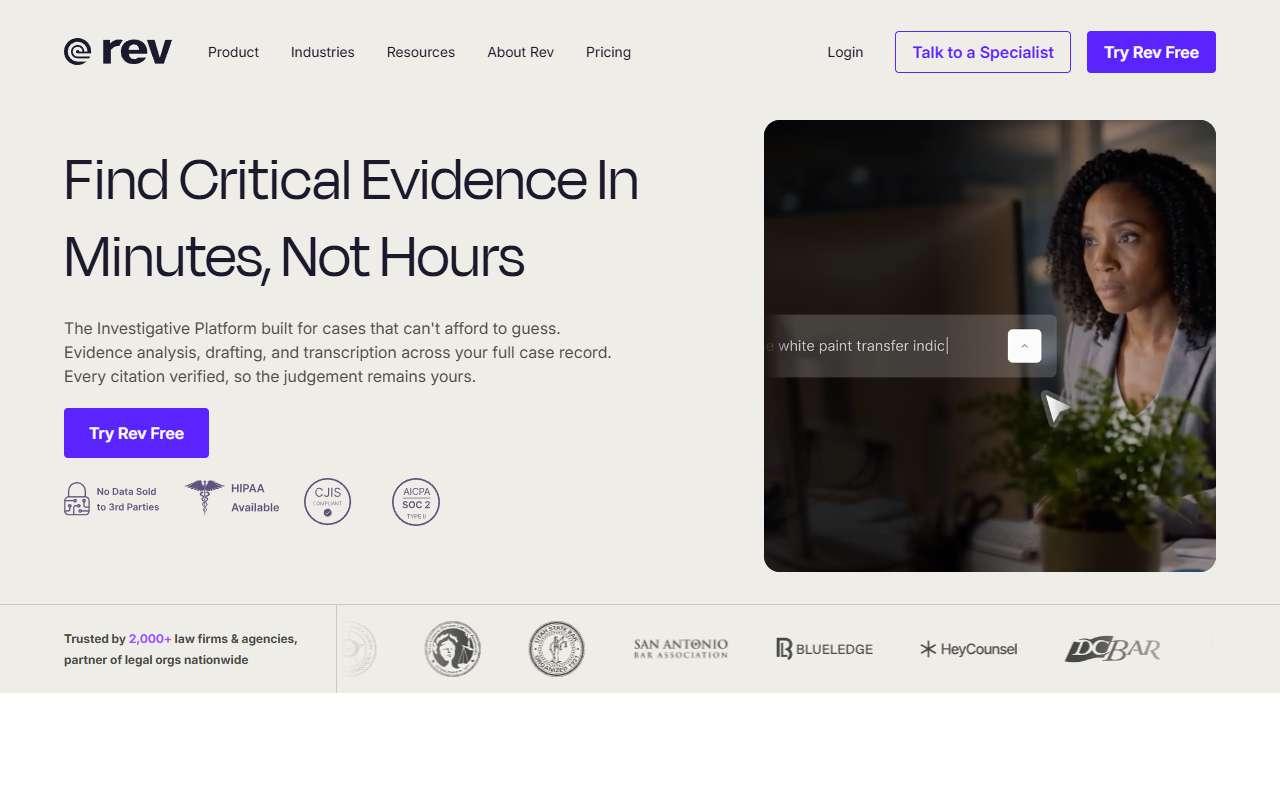Click the BlueLedge logo

[x=824, y=649]
